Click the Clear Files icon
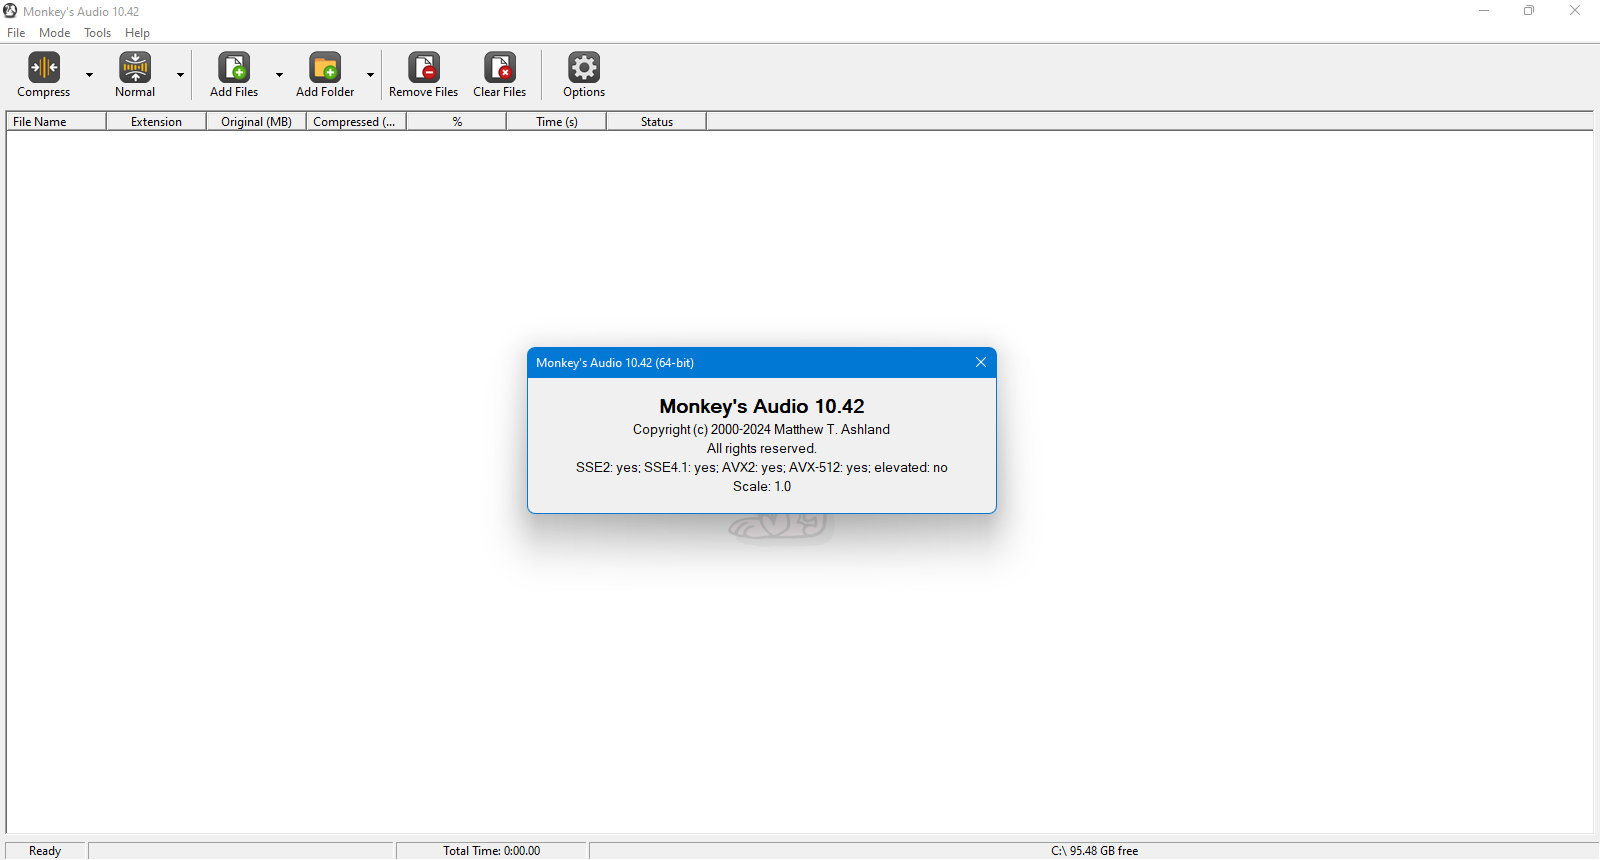The width and height of the screenshot is (1600, 860). [500, 67]
